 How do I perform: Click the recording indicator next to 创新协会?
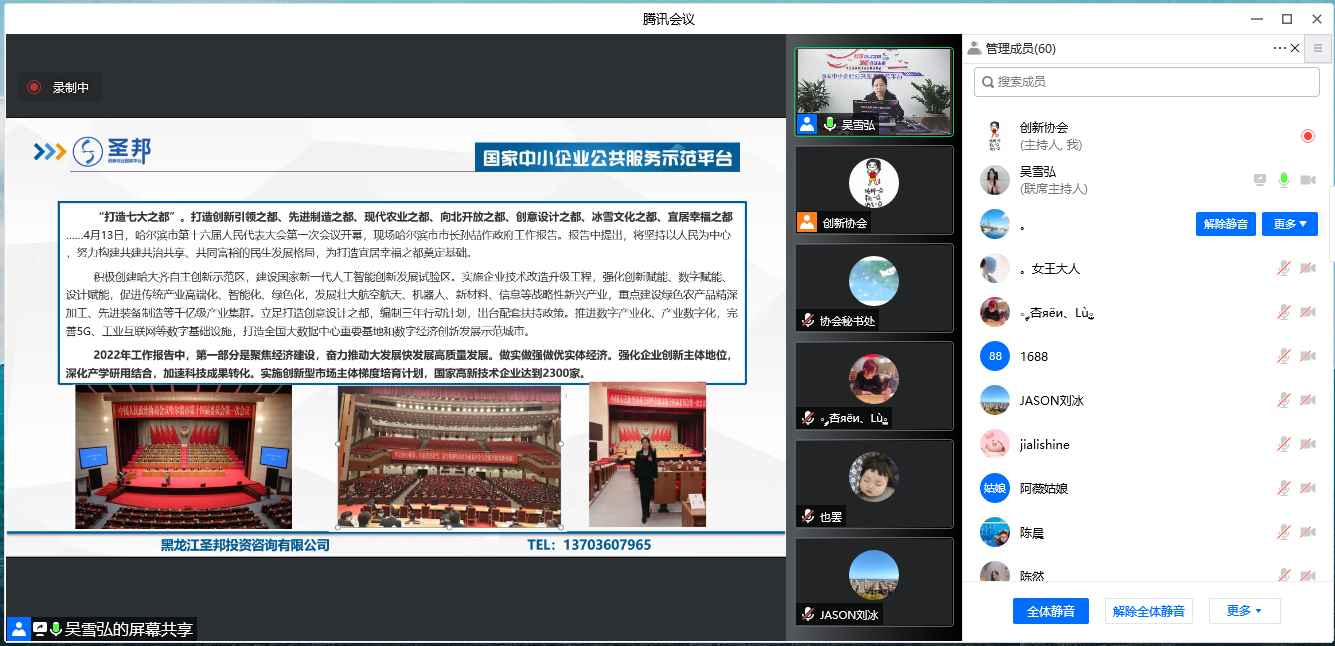click(1307, 136)
